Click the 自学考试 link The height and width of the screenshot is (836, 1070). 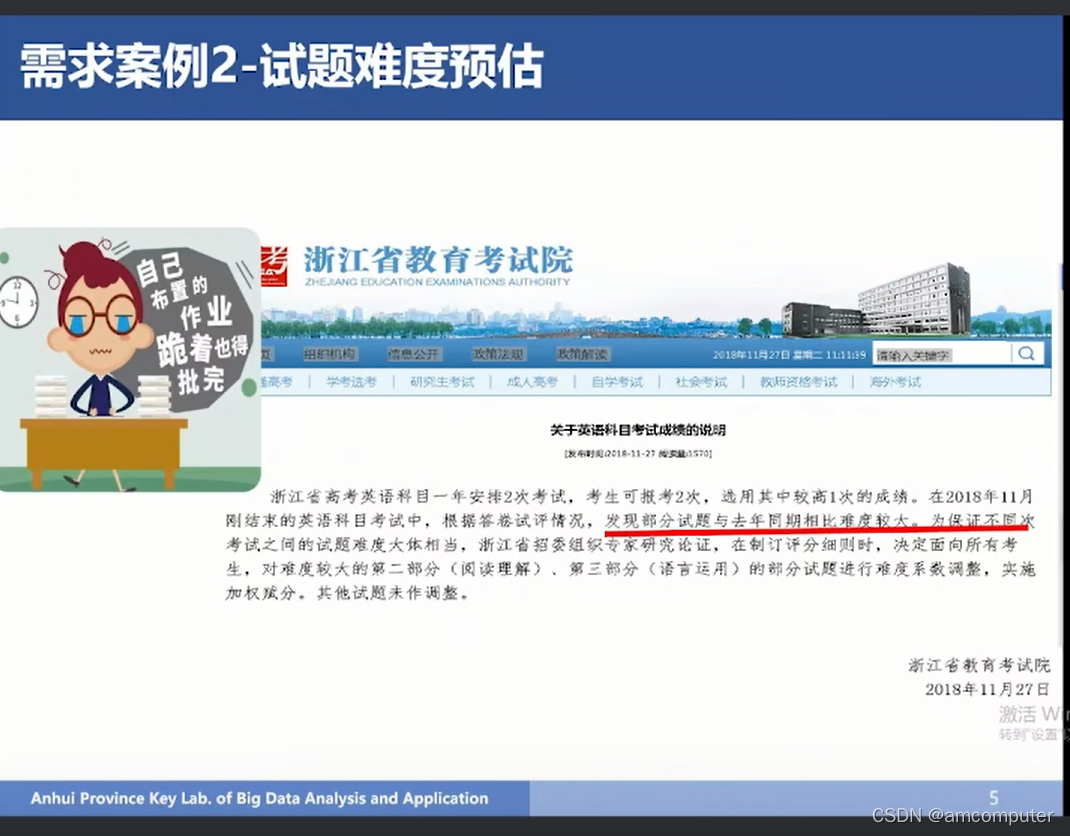(x=617, y=382)
